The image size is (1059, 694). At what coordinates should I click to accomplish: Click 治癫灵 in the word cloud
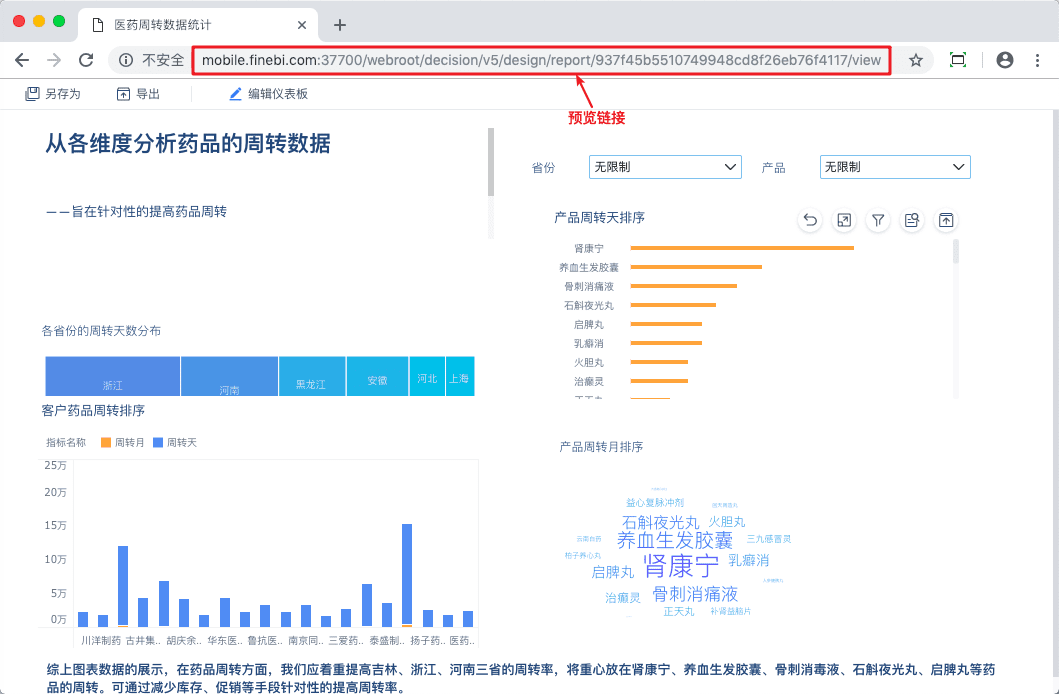coord(623,598)
